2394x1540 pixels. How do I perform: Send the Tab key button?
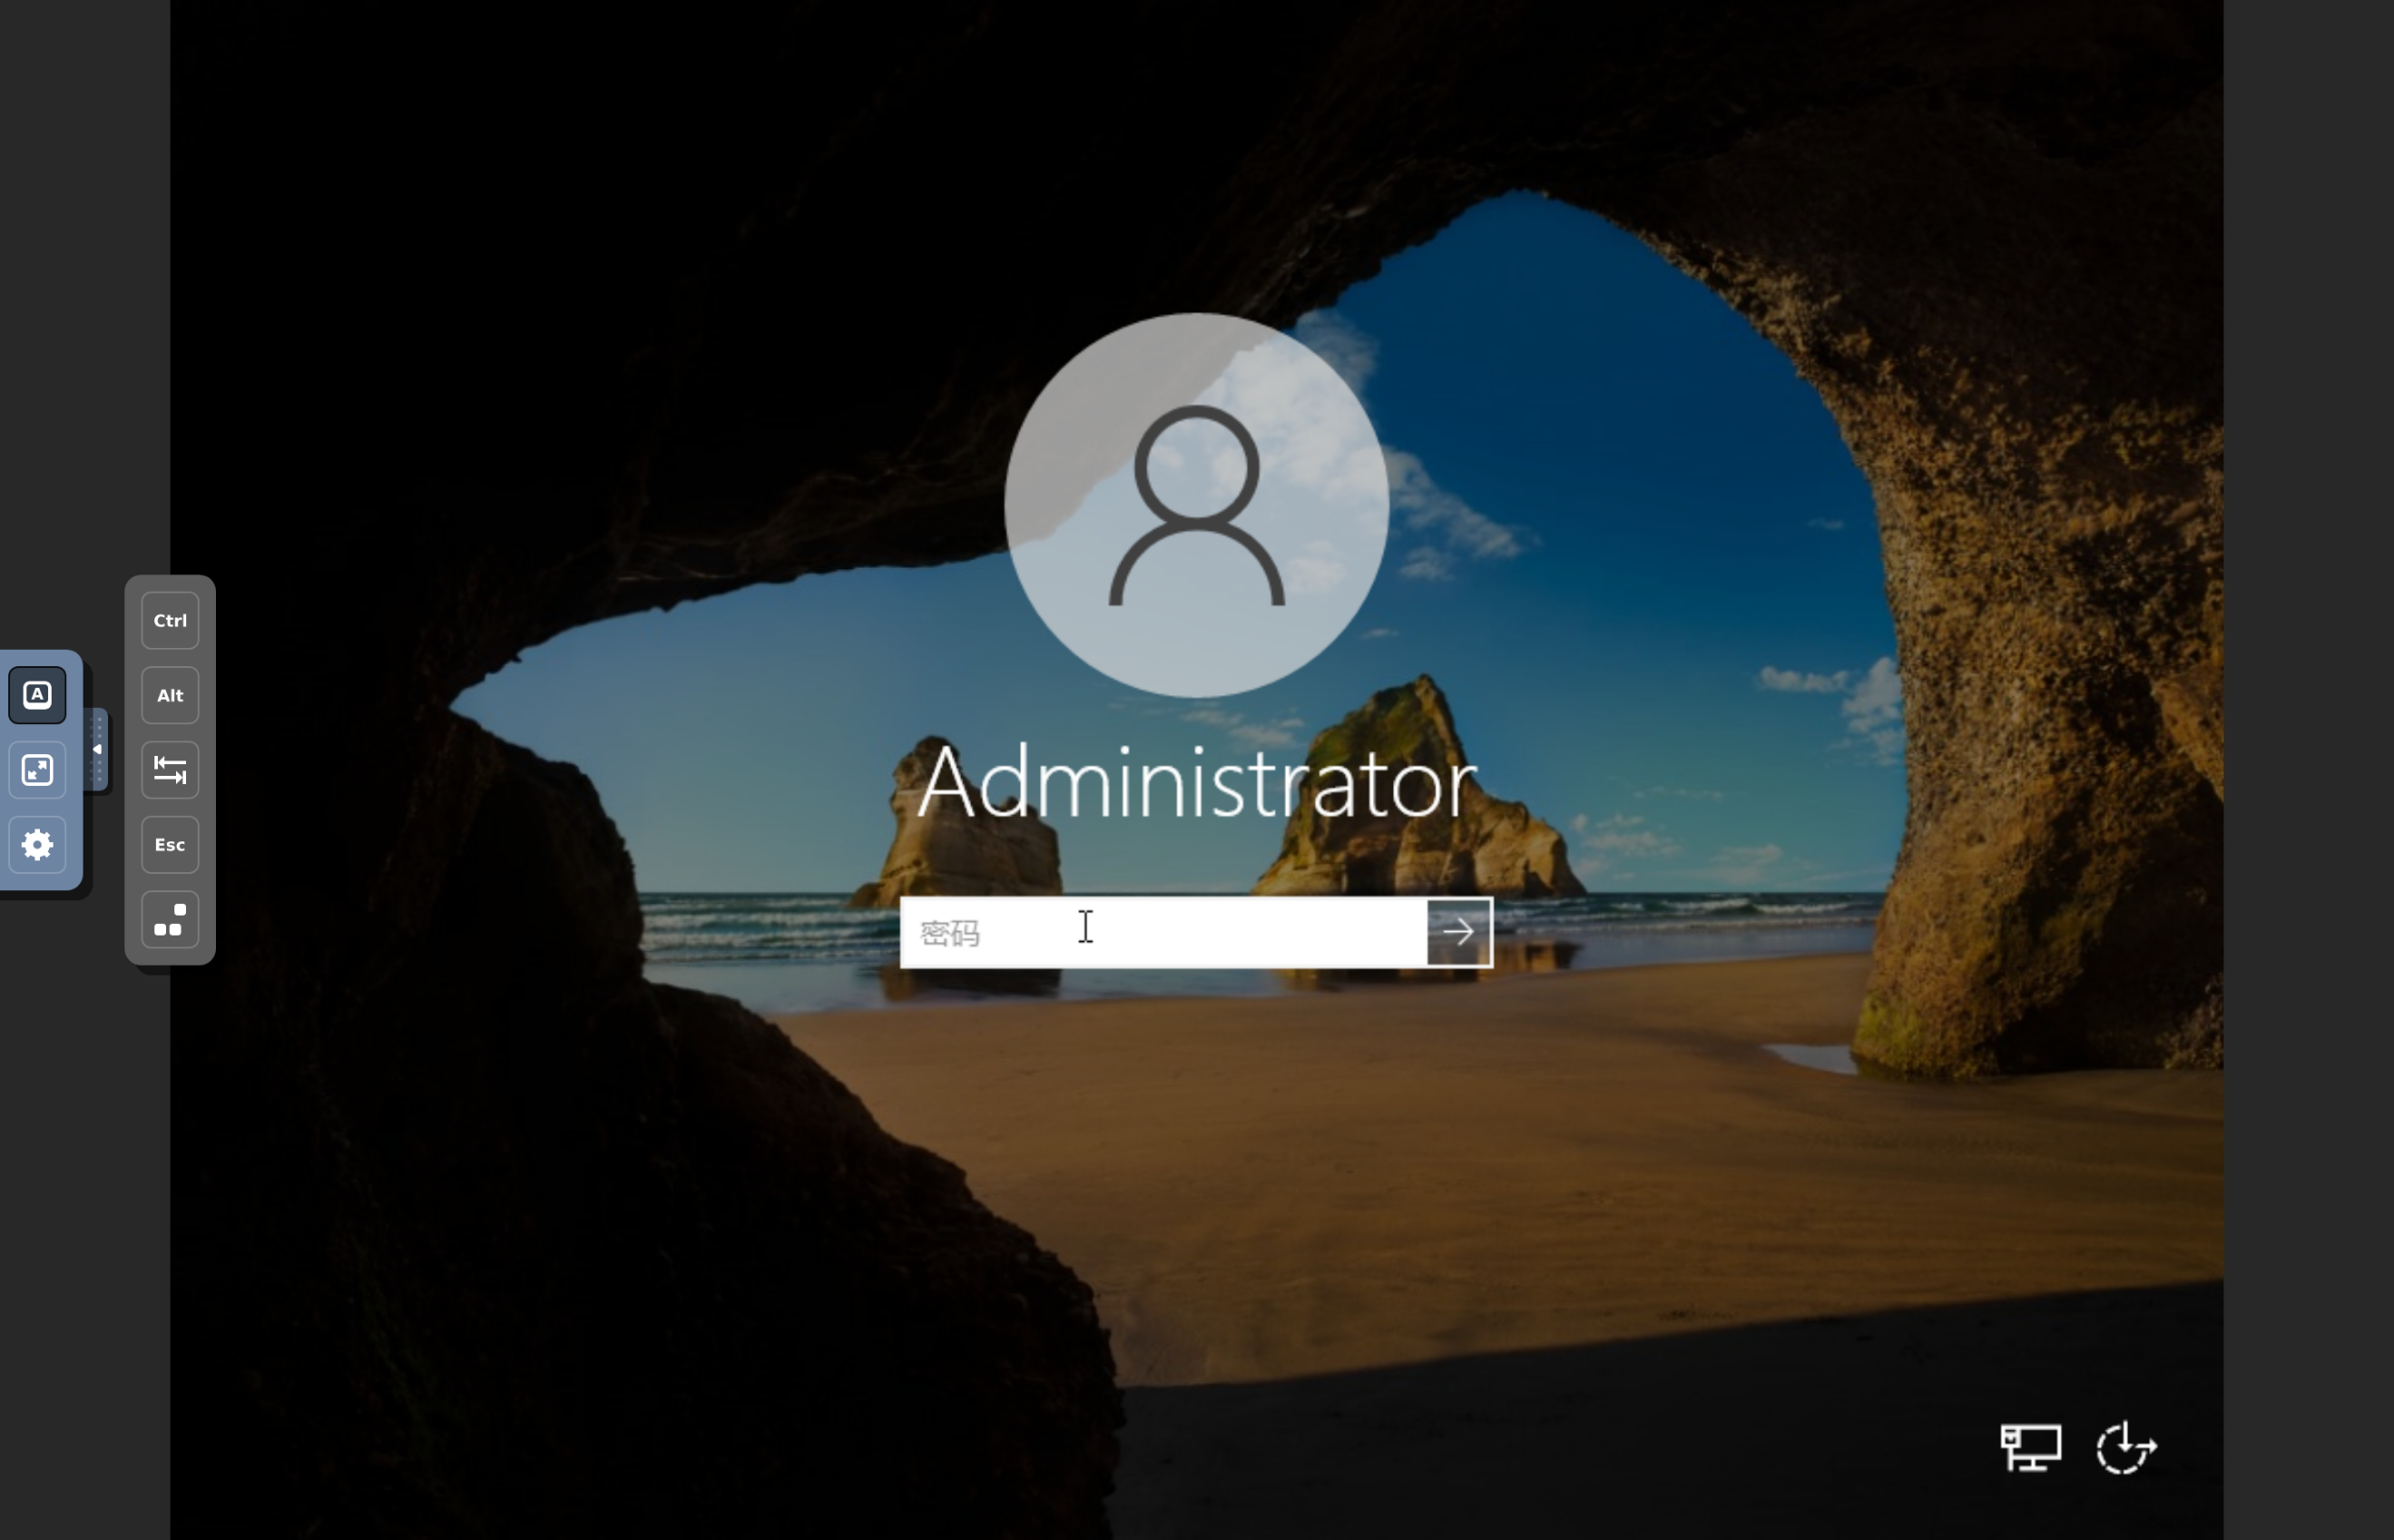[x=170, y=770]
